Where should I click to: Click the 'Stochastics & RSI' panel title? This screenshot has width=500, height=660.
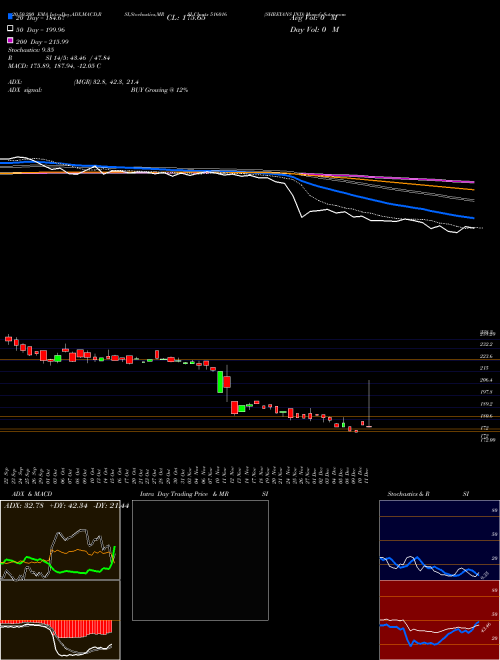428,494
